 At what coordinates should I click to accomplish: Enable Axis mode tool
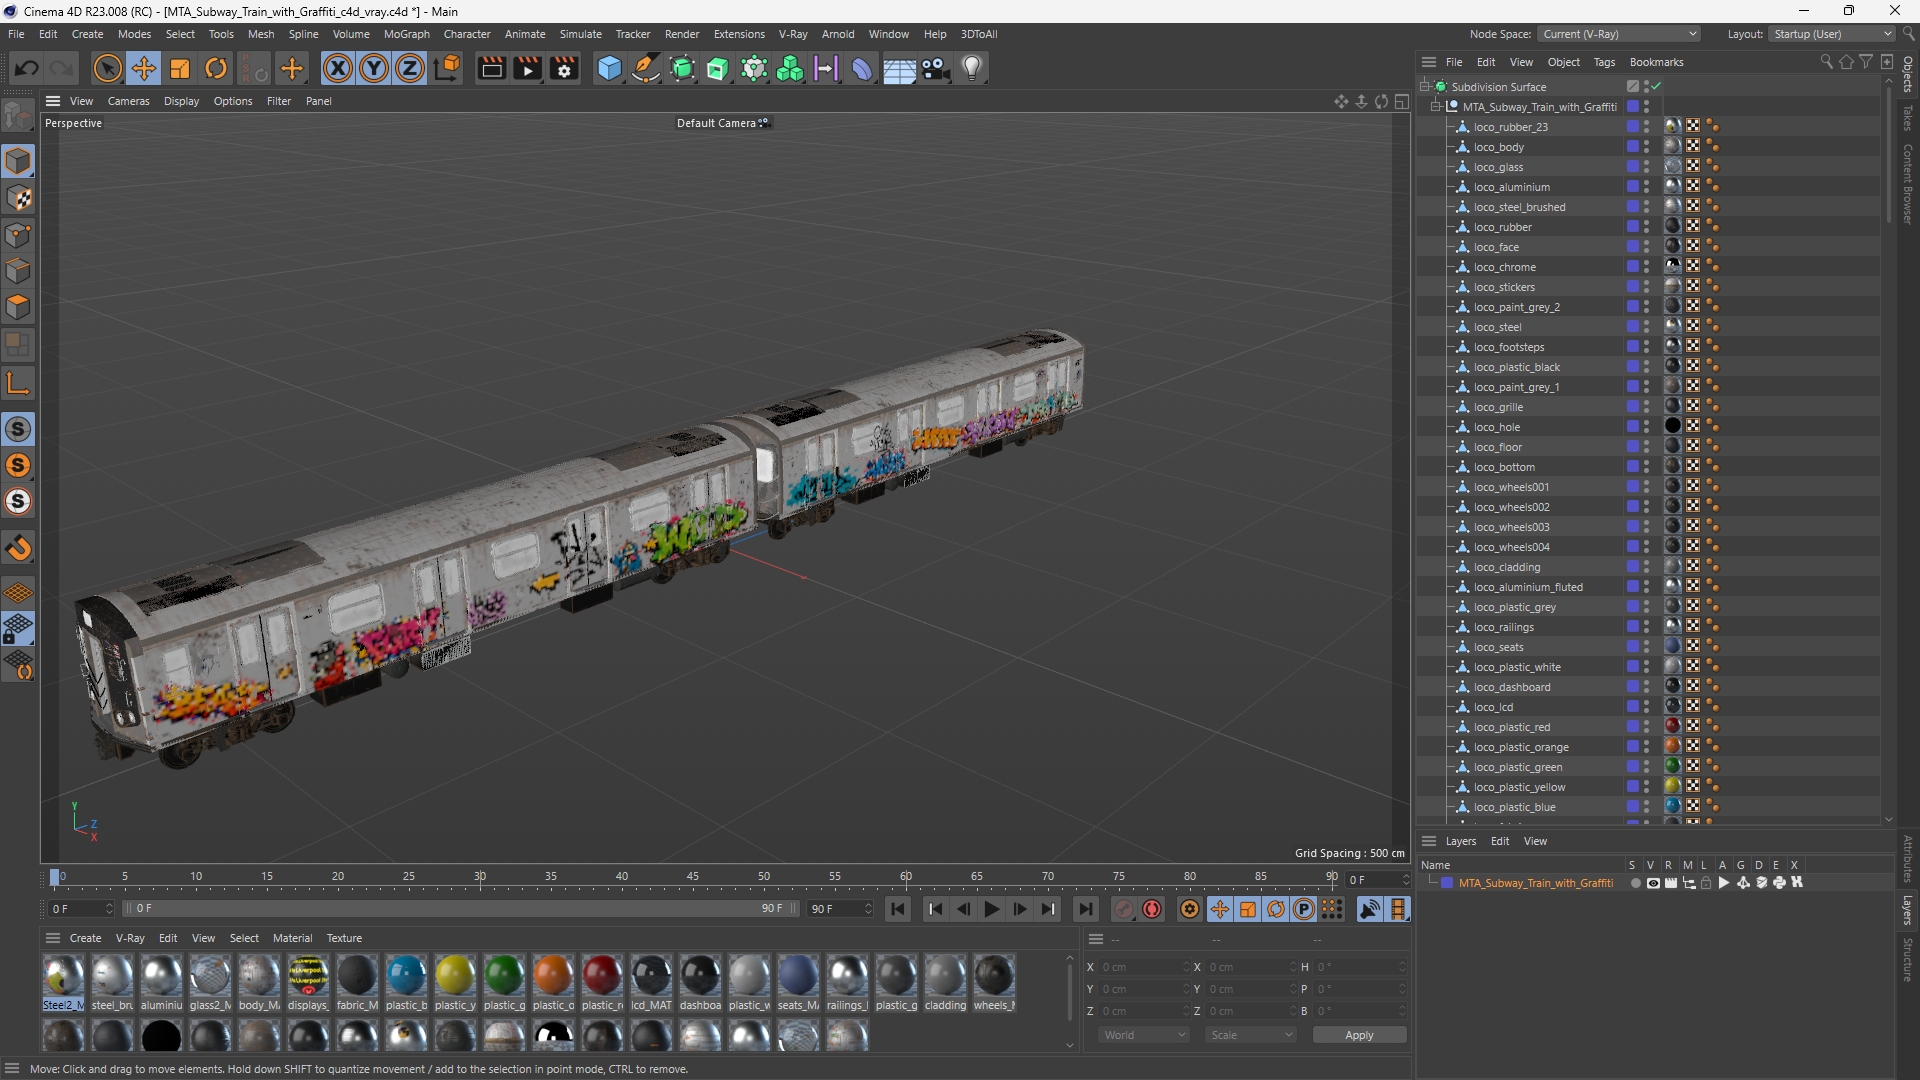19,383
